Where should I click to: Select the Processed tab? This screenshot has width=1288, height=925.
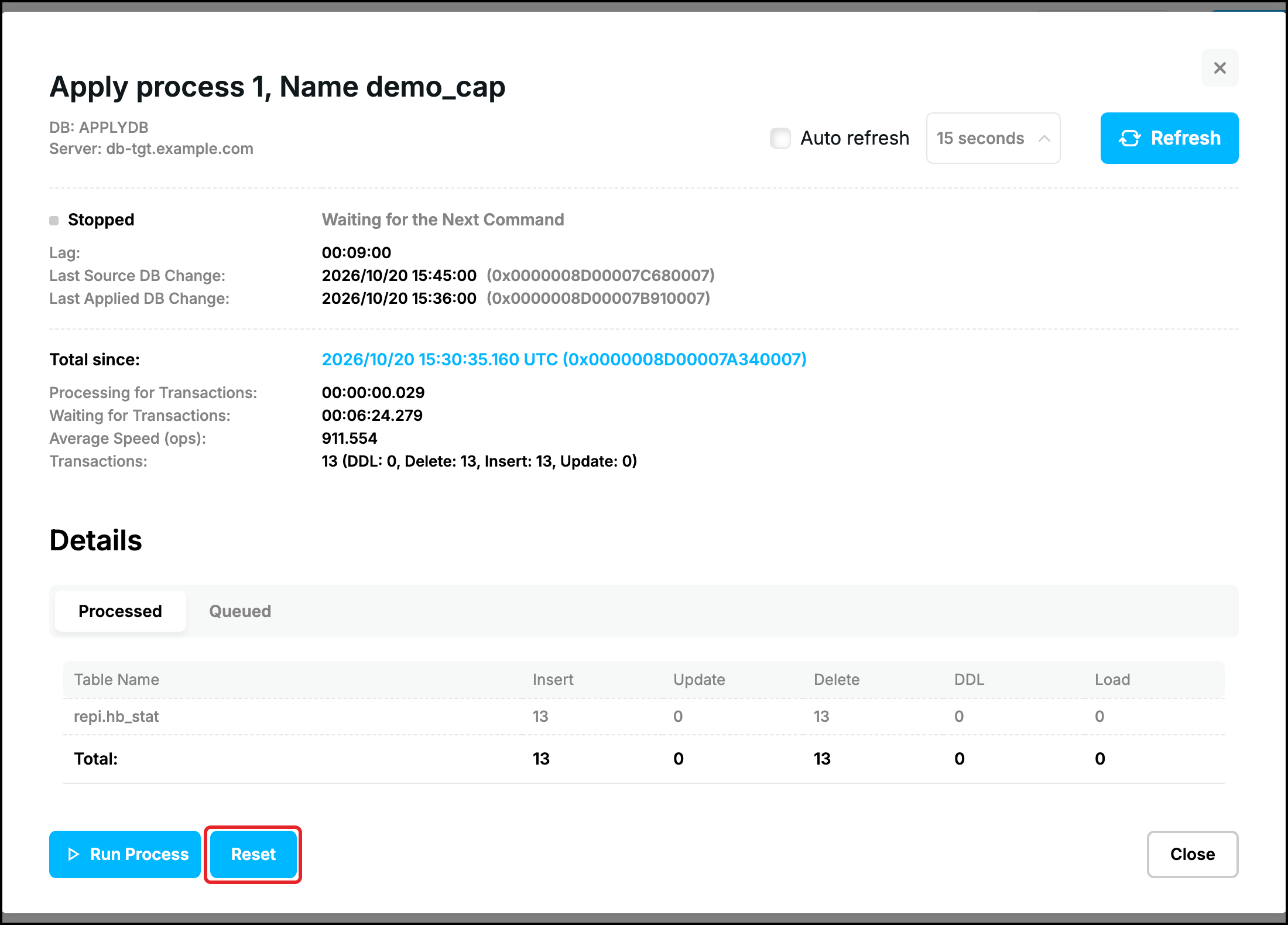click(x=120, y=611)
